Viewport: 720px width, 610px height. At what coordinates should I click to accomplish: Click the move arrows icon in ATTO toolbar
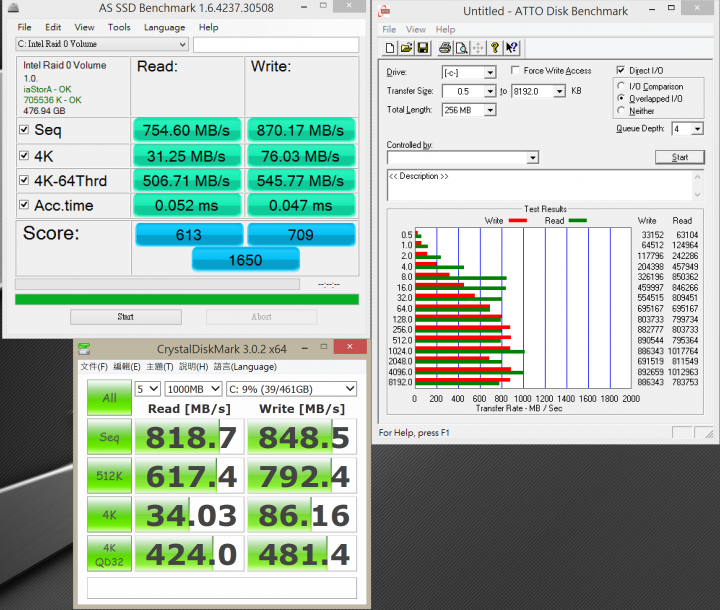pos(478,48)
